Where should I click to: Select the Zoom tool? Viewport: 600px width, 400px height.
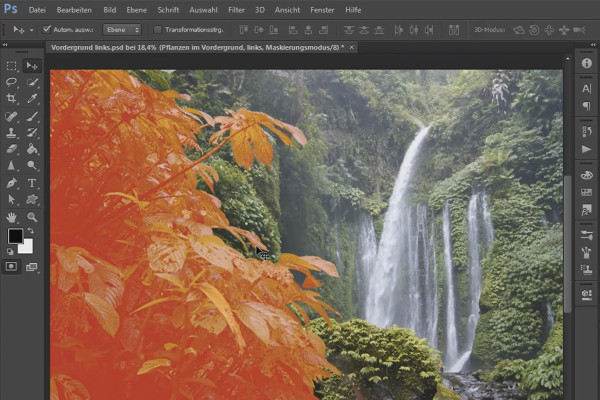[x=32, y=217]
